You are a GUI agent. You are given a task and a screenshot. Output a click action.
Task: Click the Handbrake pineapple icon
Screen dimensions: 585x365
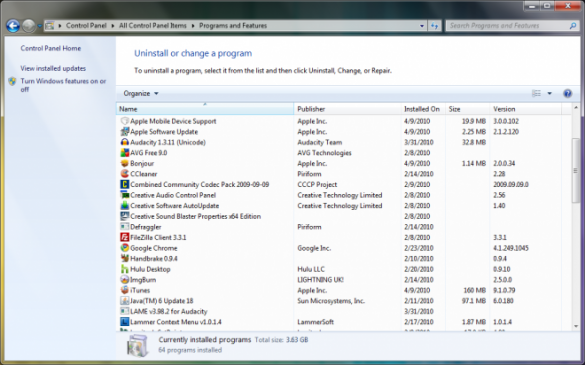[x=125, y=258]
